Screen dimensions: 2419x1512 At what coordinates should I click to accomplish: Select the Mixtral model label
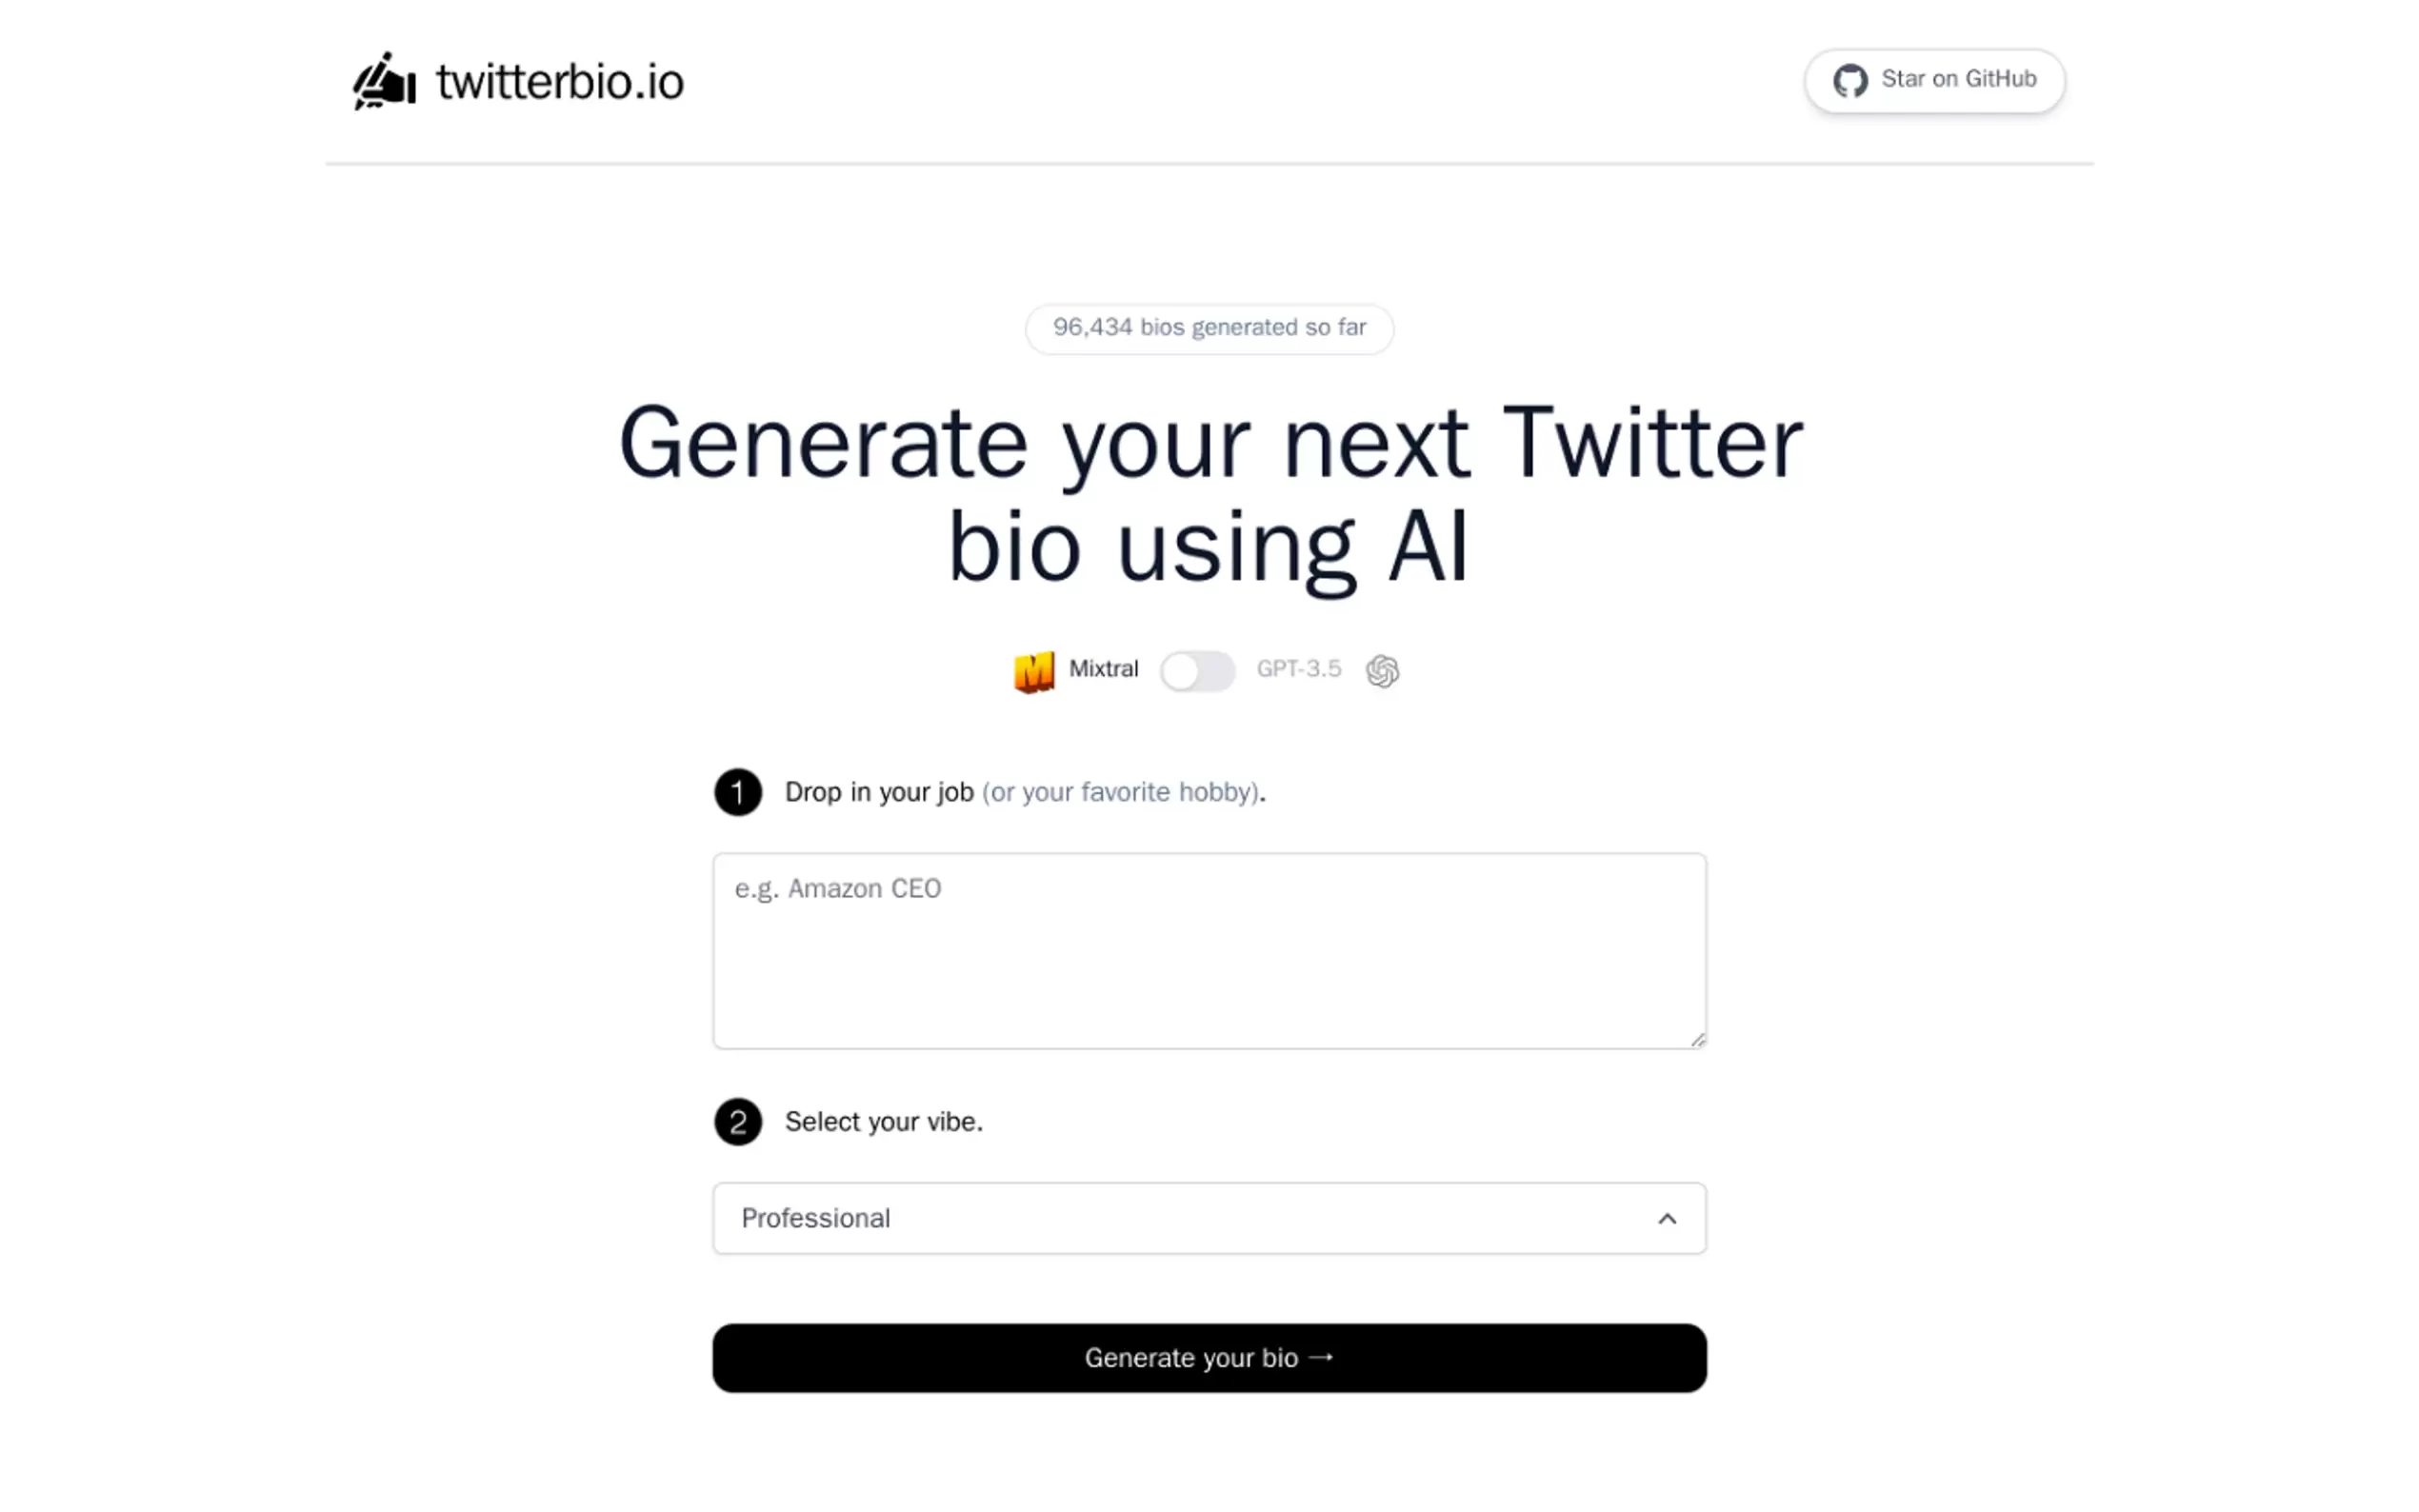point(1102,669)
